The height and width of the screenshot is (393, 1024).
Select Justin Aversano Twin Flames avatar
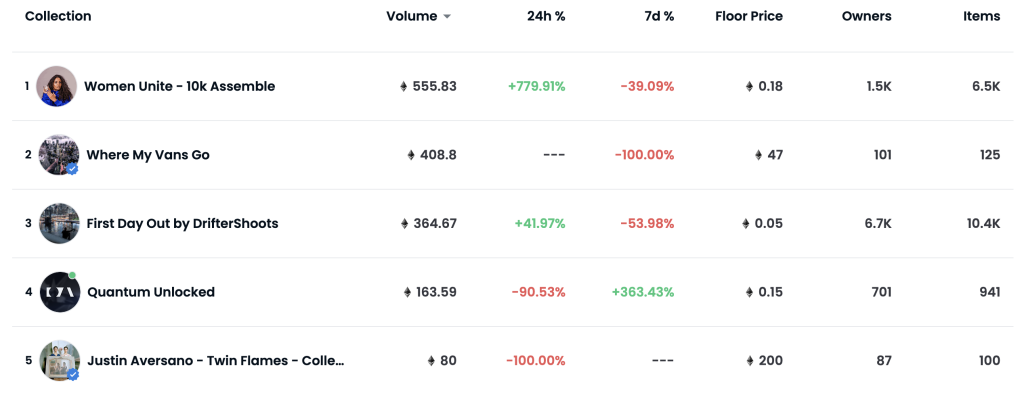point(59,360)
